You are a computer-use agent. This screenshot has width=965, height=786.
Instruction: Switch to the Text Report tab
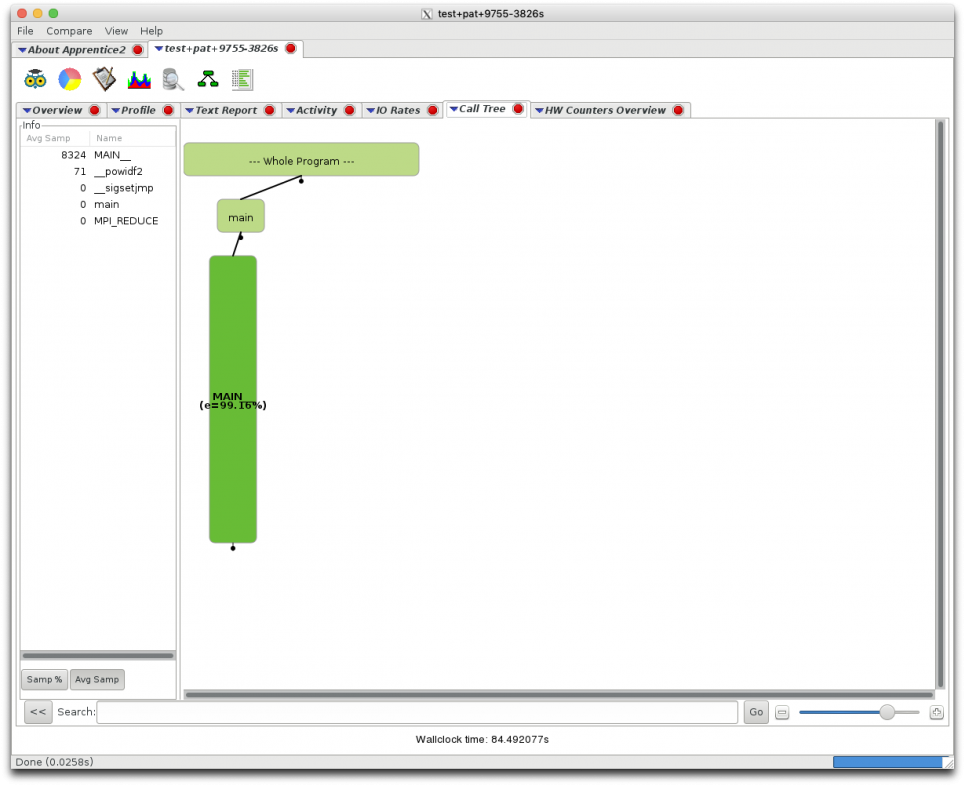pyautogui.click(x=226, y=110)
